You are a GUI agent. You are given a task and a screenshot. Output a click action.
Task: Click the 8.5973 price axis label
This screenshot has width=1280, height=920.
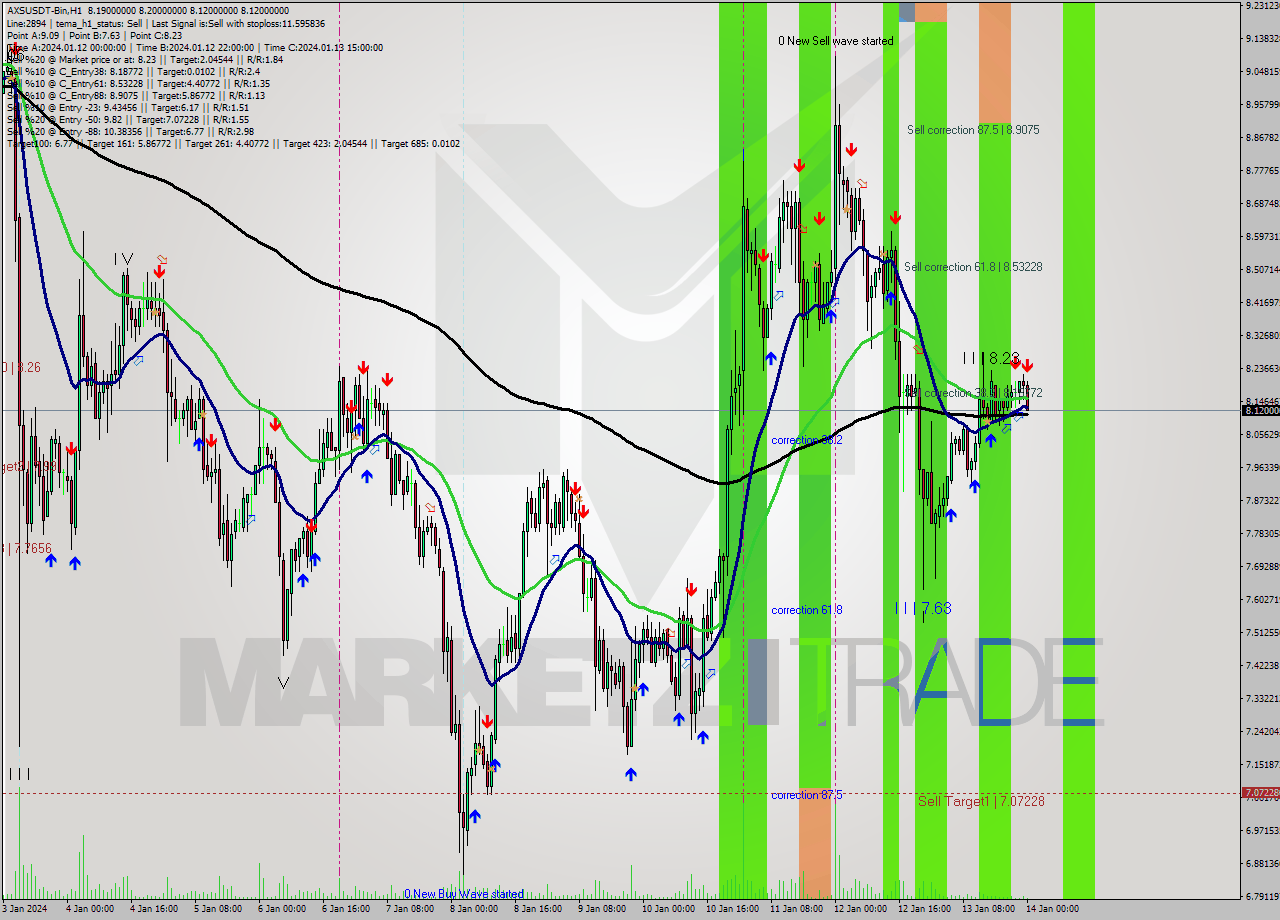pyautogui.click(x=1262, y=236)
